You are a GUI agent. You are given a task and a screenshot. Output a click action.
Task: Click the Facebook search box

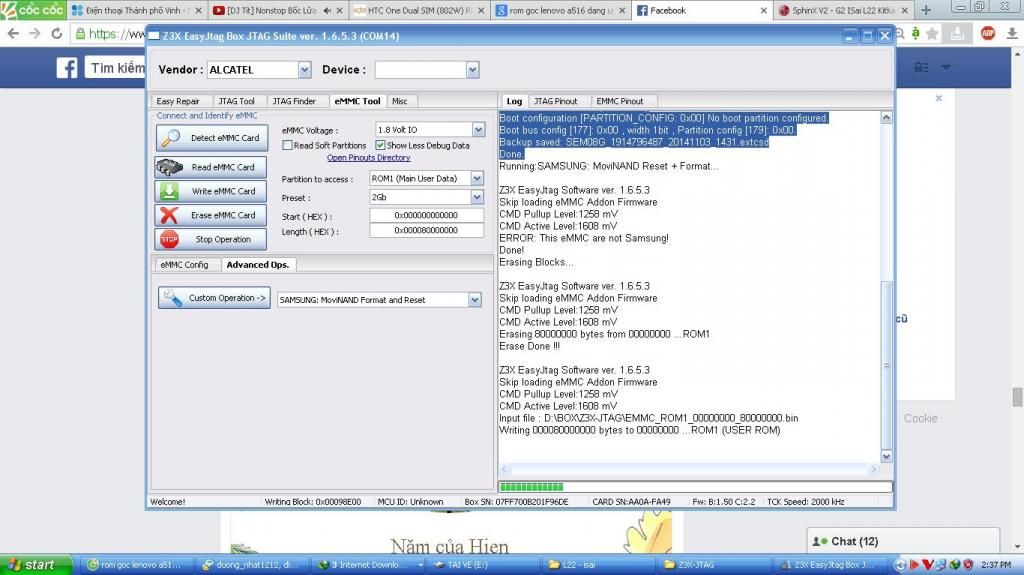116,67
